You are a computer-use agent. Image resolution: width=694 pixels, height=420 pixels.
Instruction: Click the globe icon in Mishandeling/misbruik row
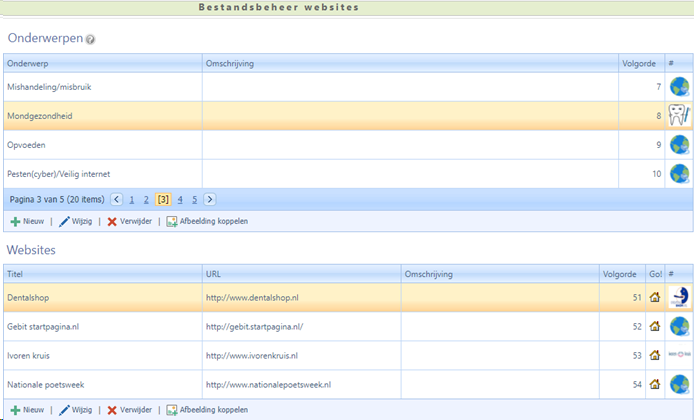click(679, 87)
